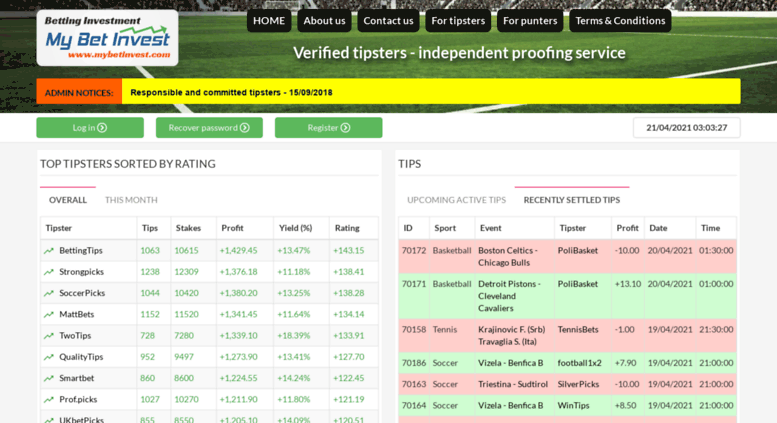
Task: Click Triestina - Sudtirol event
Action: point(513,384)
